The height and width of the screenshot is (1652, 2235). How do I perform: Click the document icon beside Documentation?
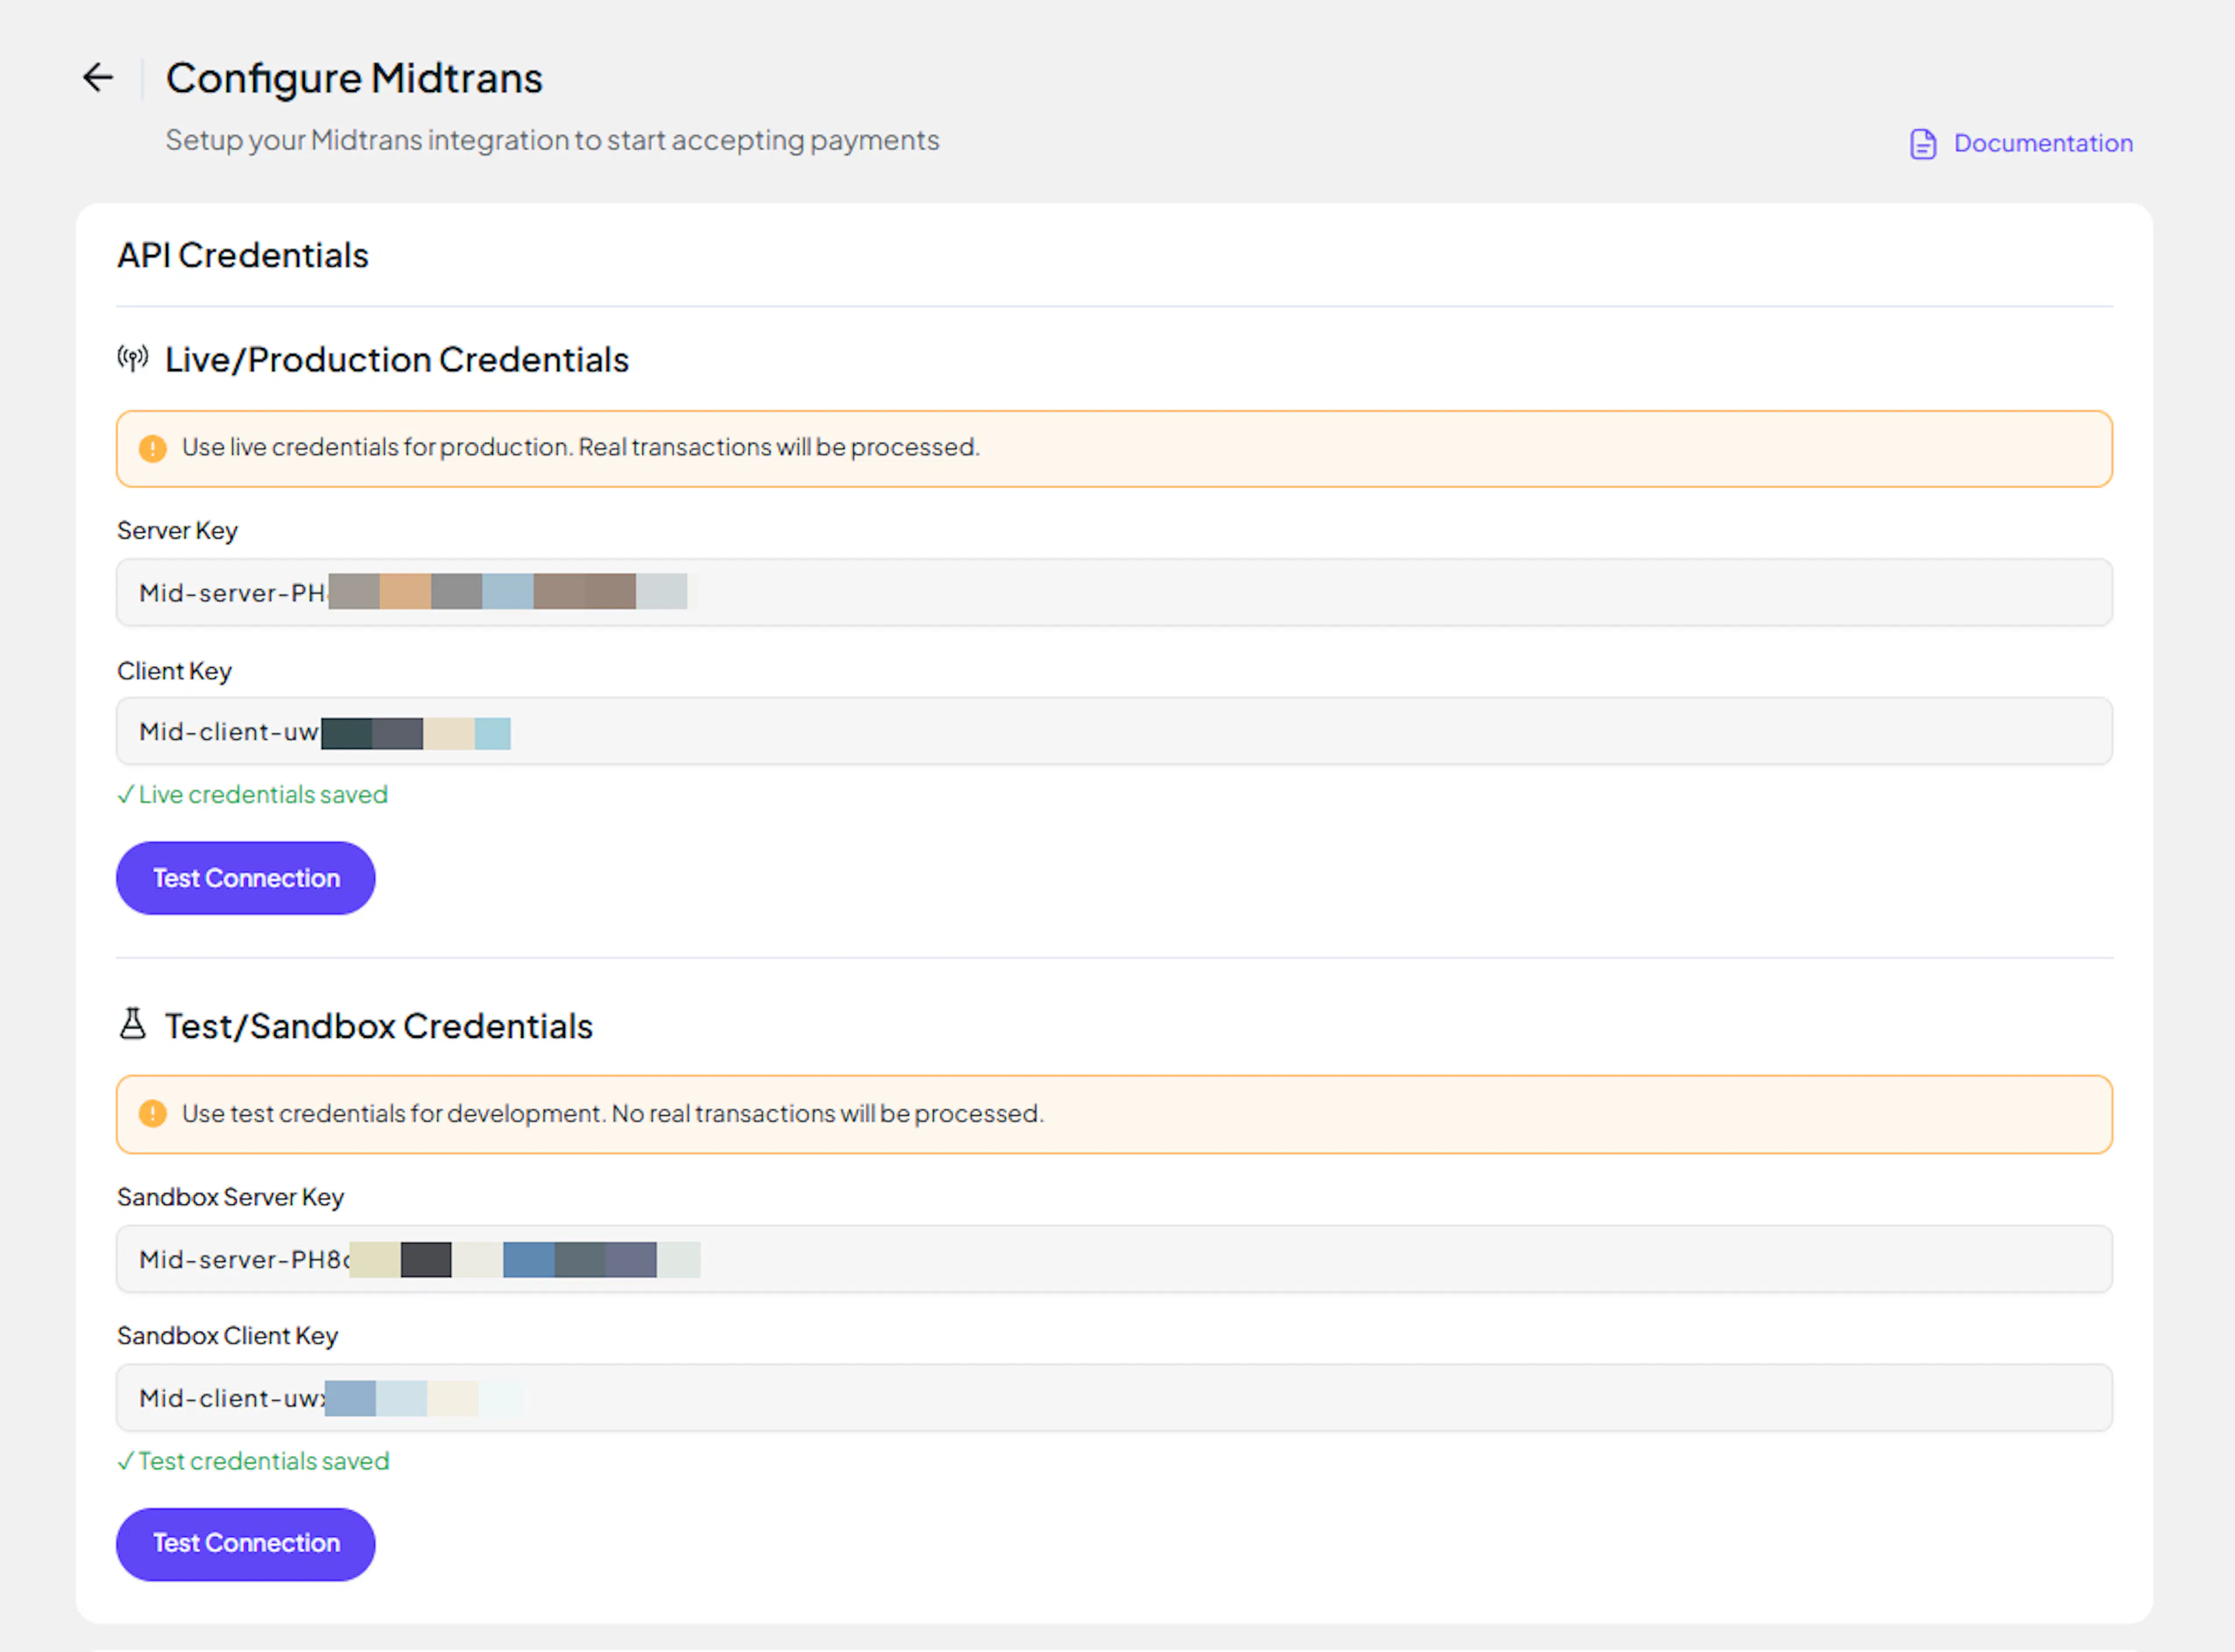[x=1922, y=144]
